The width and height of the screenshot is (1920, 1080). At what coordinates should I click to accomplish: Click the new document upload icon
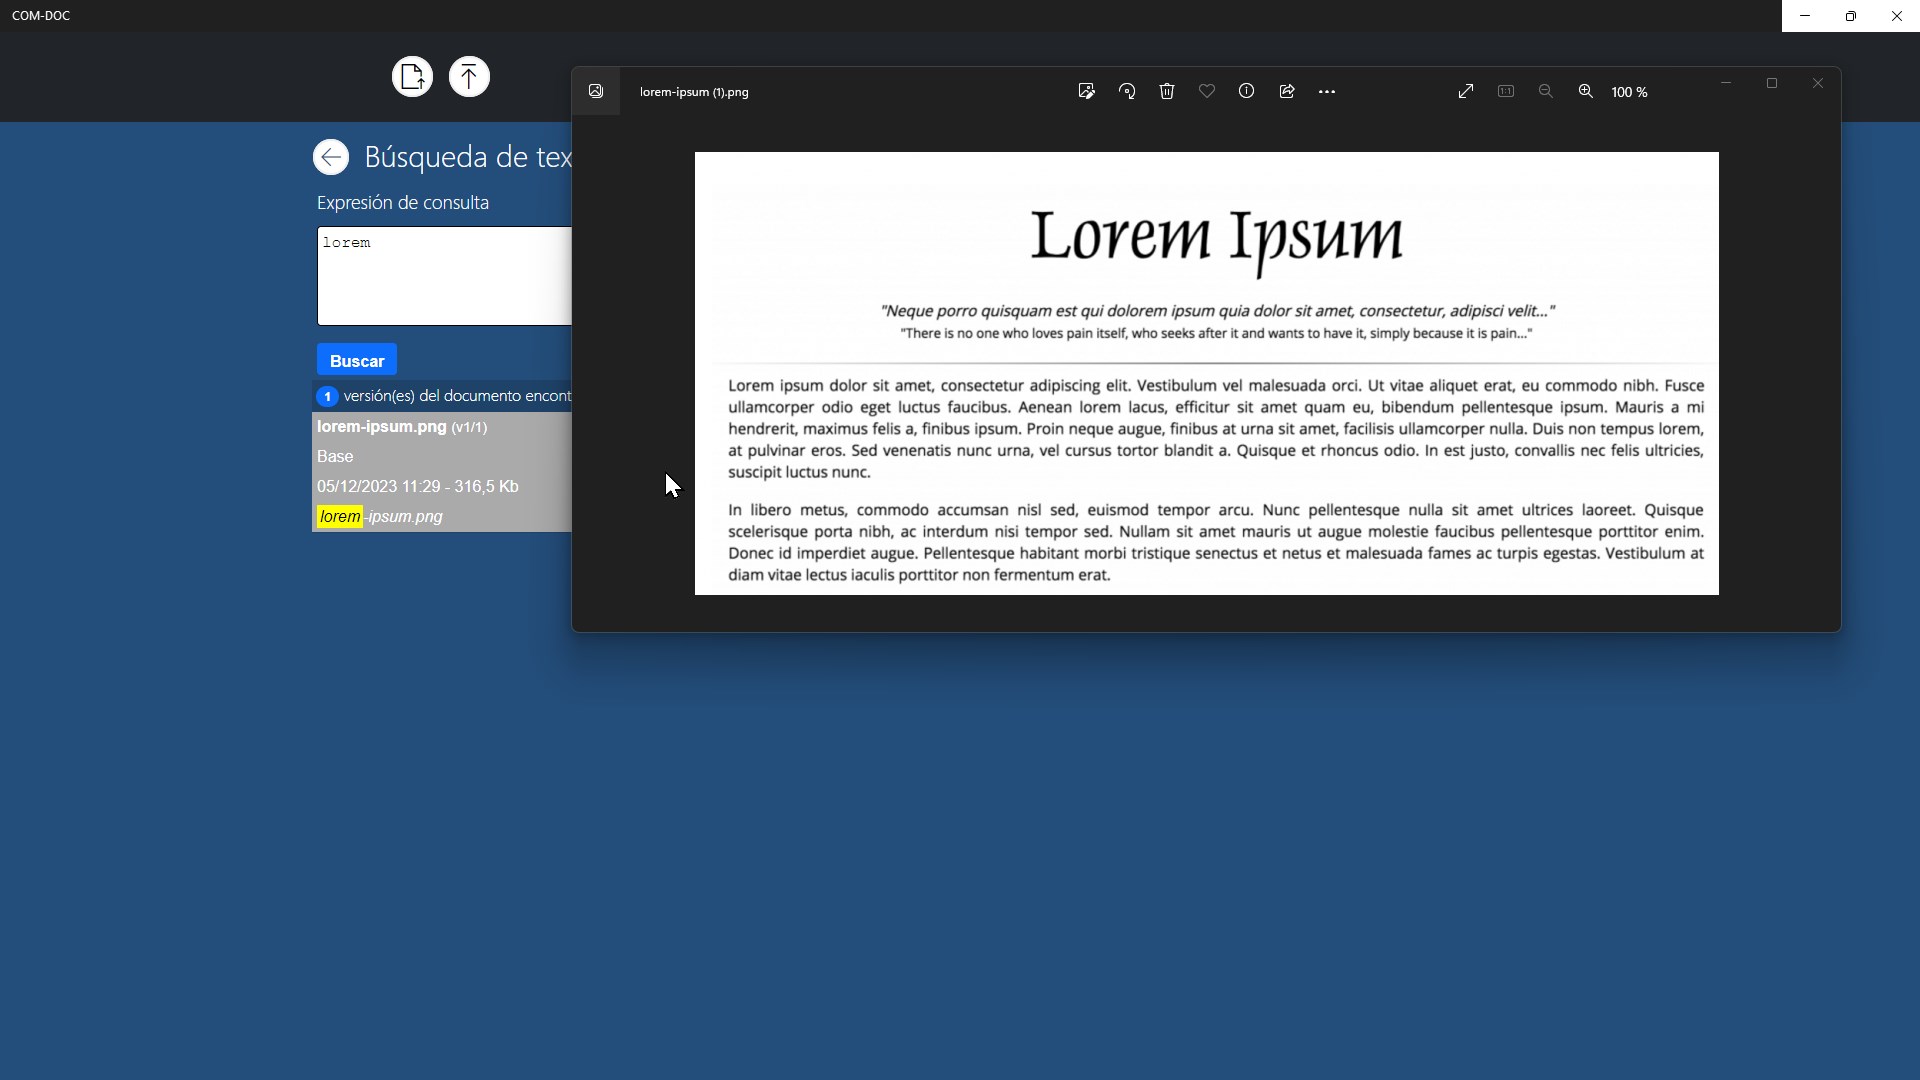tap(412, 77)
